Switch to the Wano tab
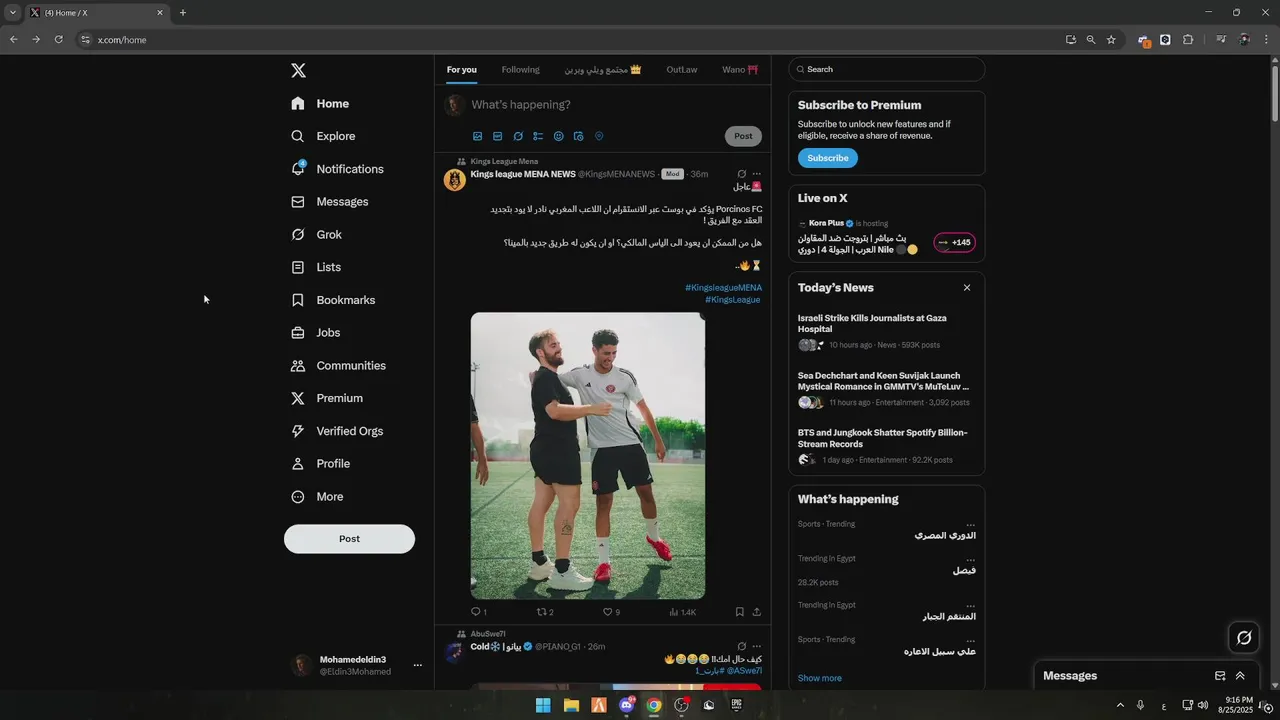The image size is (1280, 720). 740,70
